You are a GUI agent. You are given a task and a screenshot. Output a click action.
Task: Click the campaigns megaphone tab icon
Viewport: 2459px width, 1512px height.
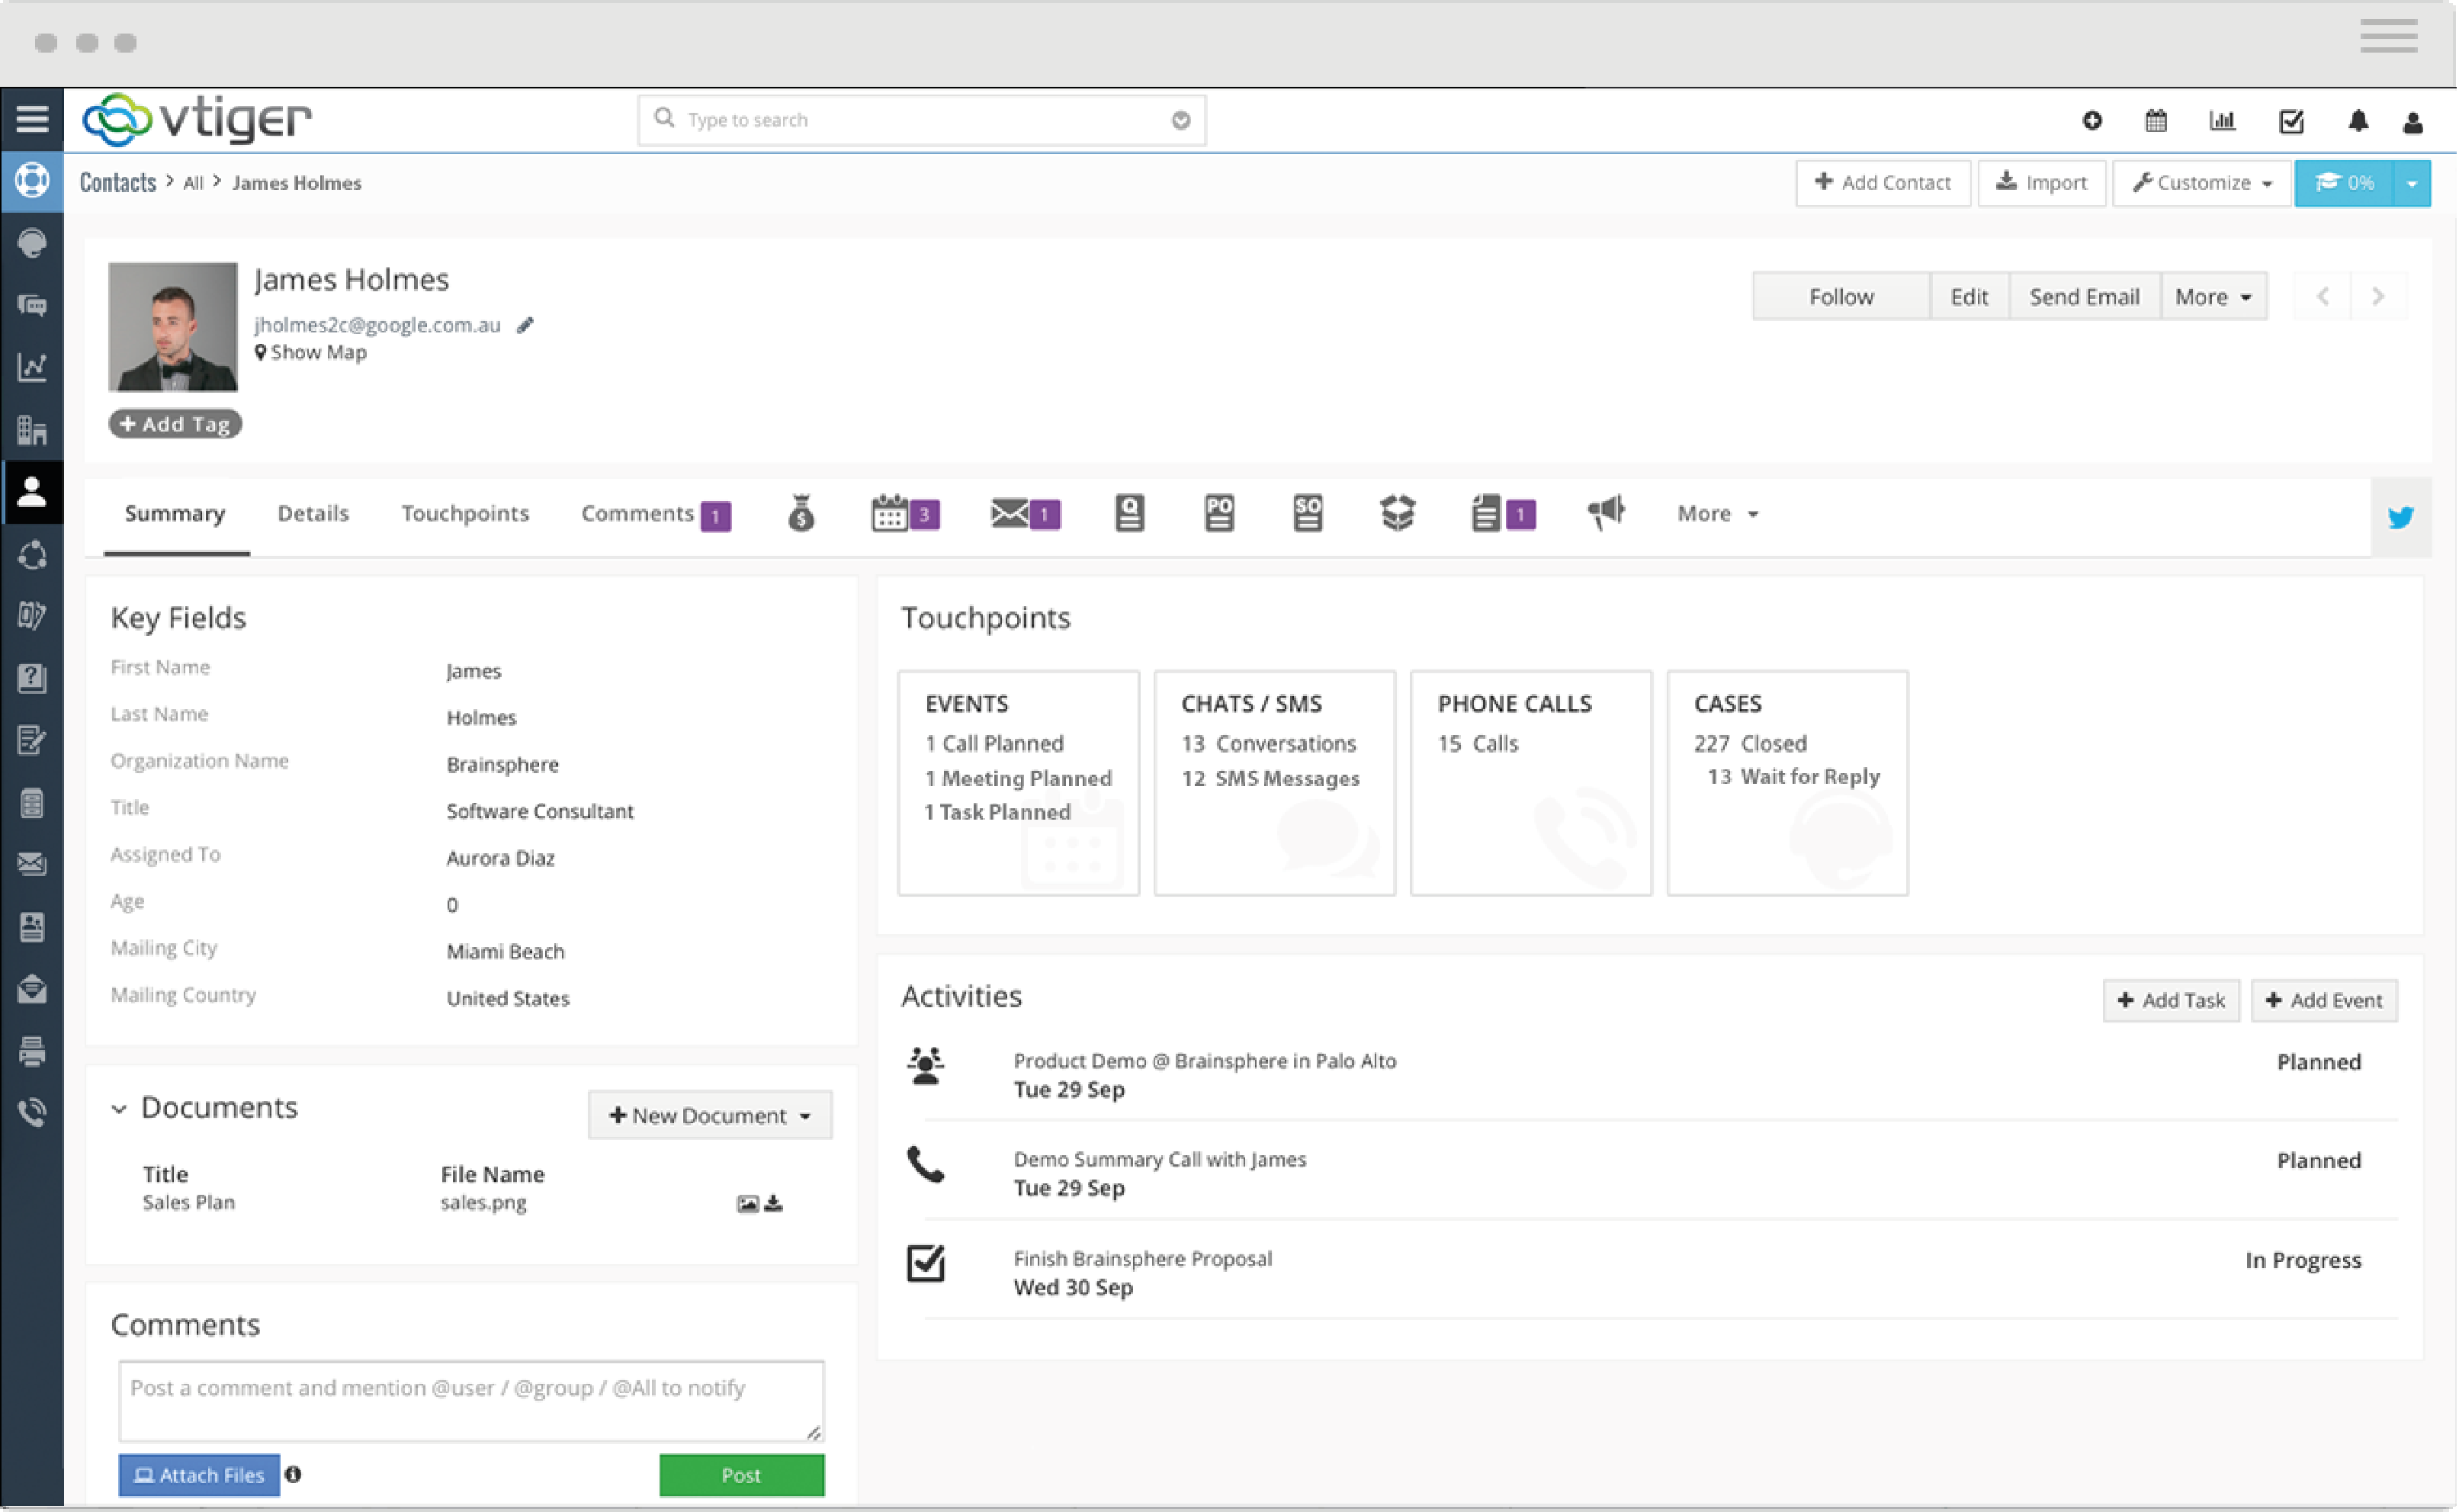(x=1606, y=513)
